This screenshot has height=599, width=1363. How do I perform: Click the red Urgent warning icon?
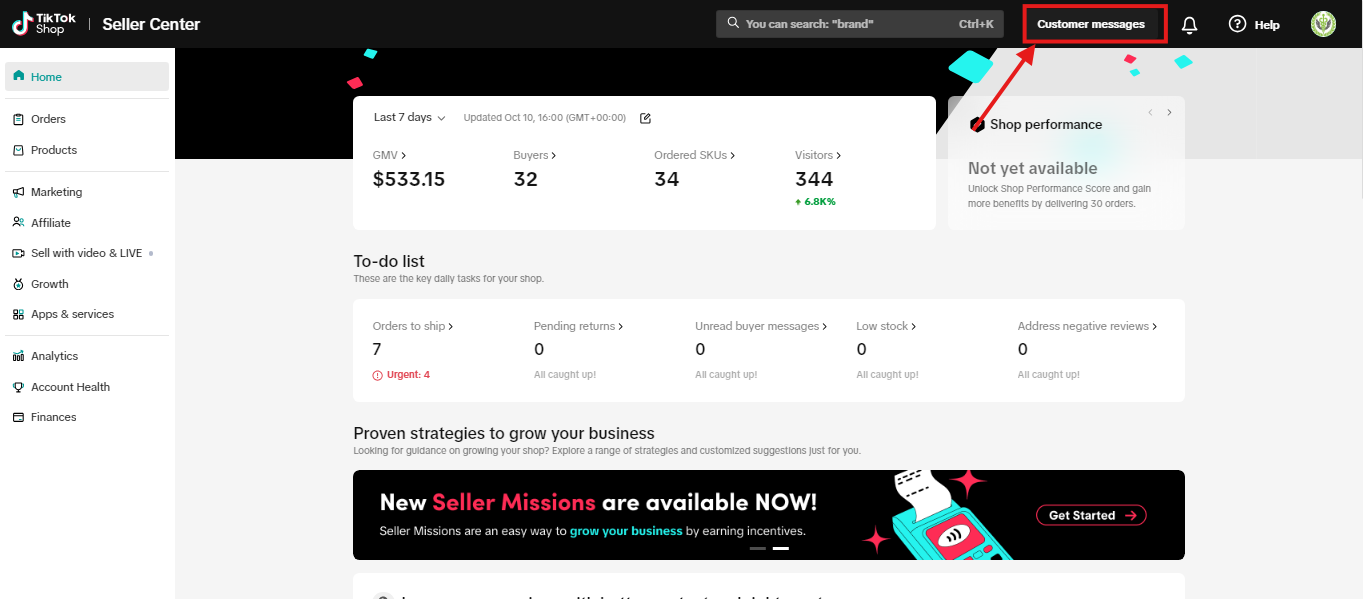[x=377, y=375]
